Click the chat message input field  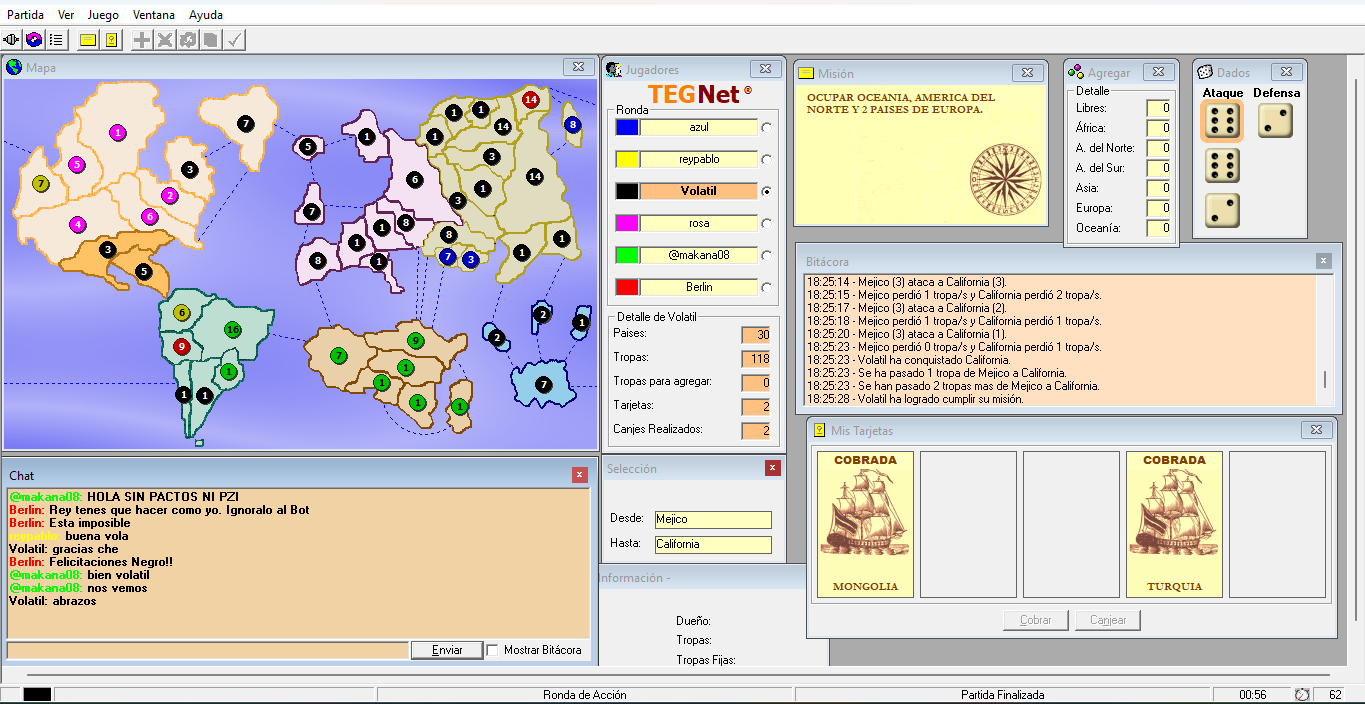[207, 650]
